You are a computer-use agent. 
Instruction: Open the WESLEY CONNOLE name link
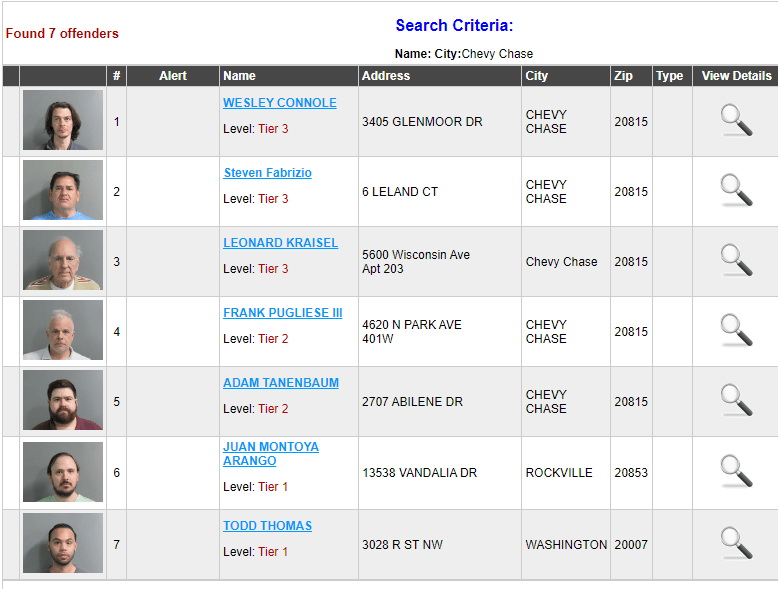coord(280,103)
